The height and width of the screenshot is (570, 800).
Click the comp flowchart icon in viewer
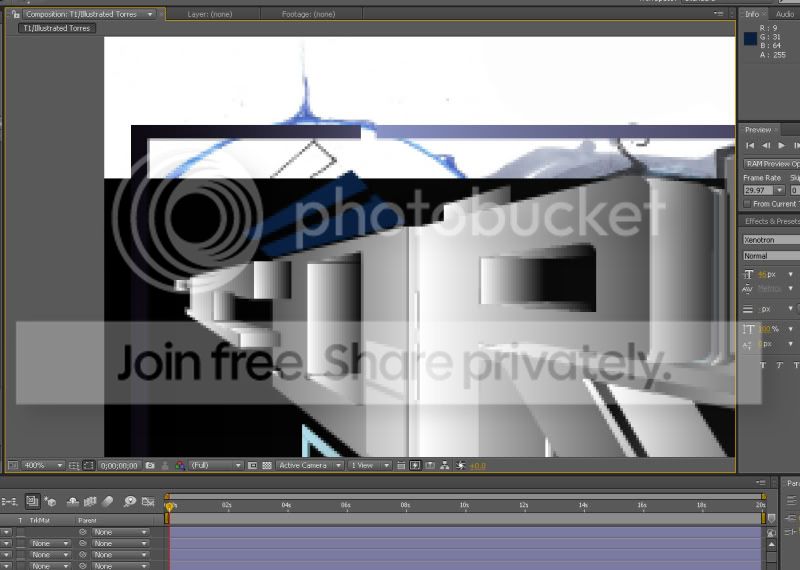pyautogui.click(x=445, y=465)
